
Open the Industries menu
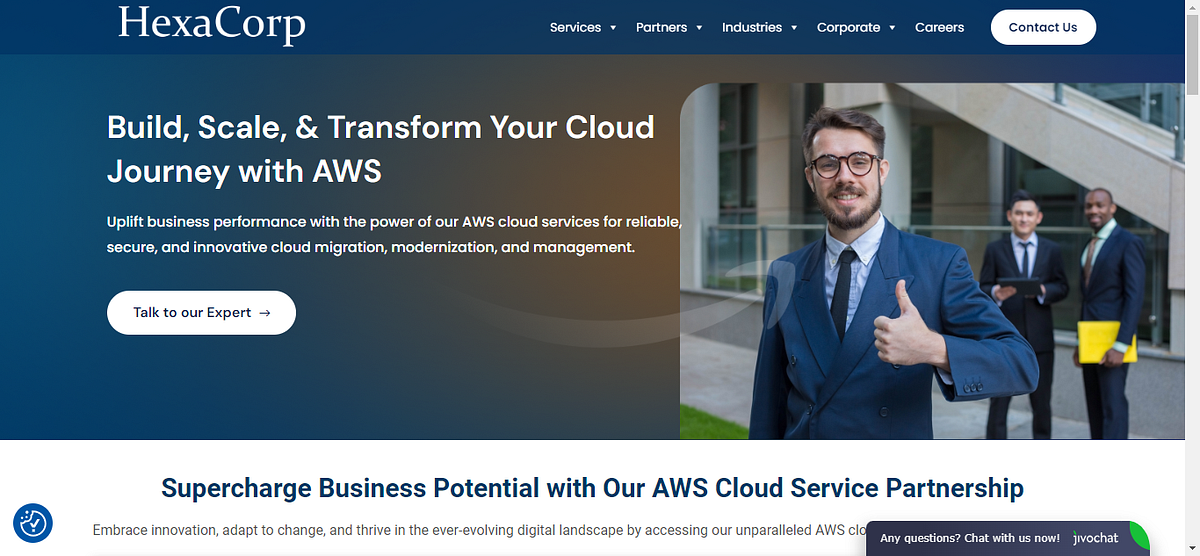tap(752, 27)
